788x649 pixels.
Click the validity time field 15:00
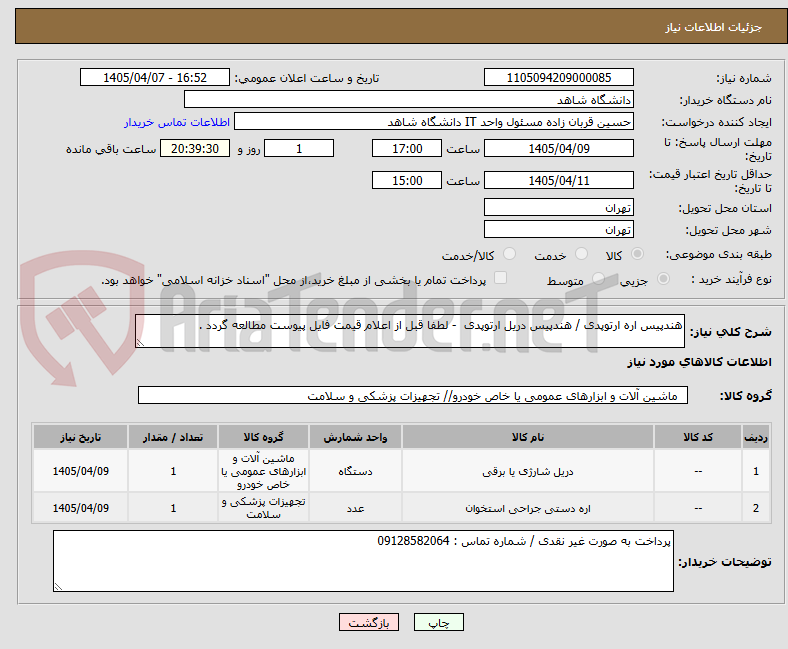(x=407, y=180)
